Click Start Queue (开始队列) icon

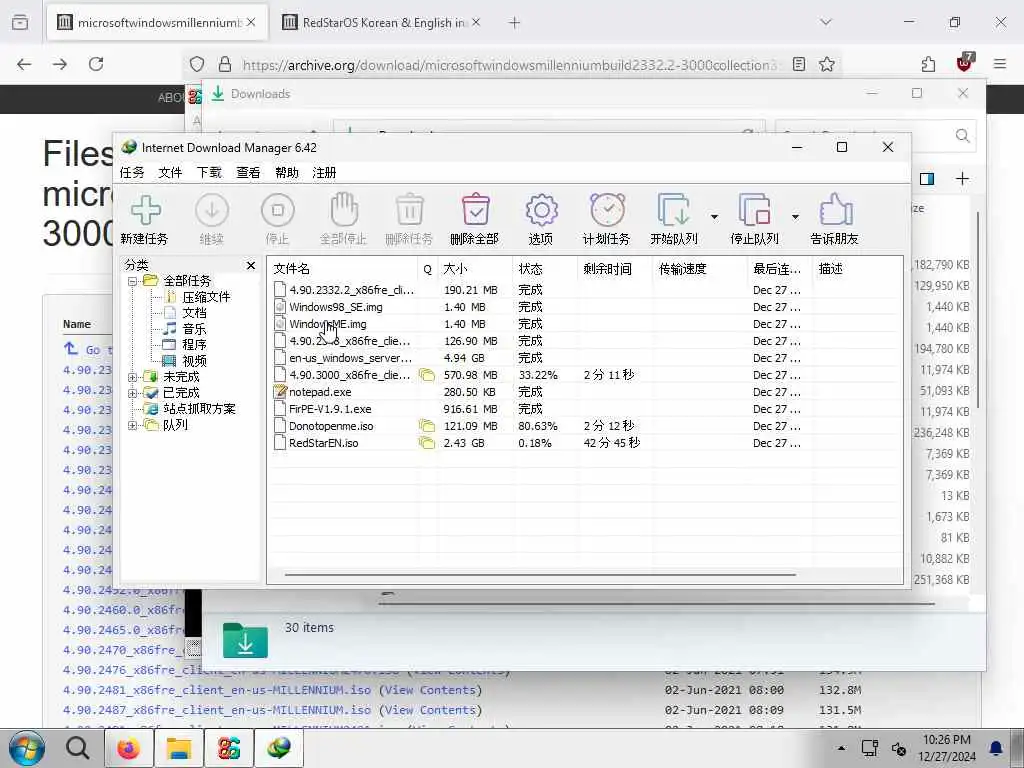pyautogui.click(x=673, y=210)
